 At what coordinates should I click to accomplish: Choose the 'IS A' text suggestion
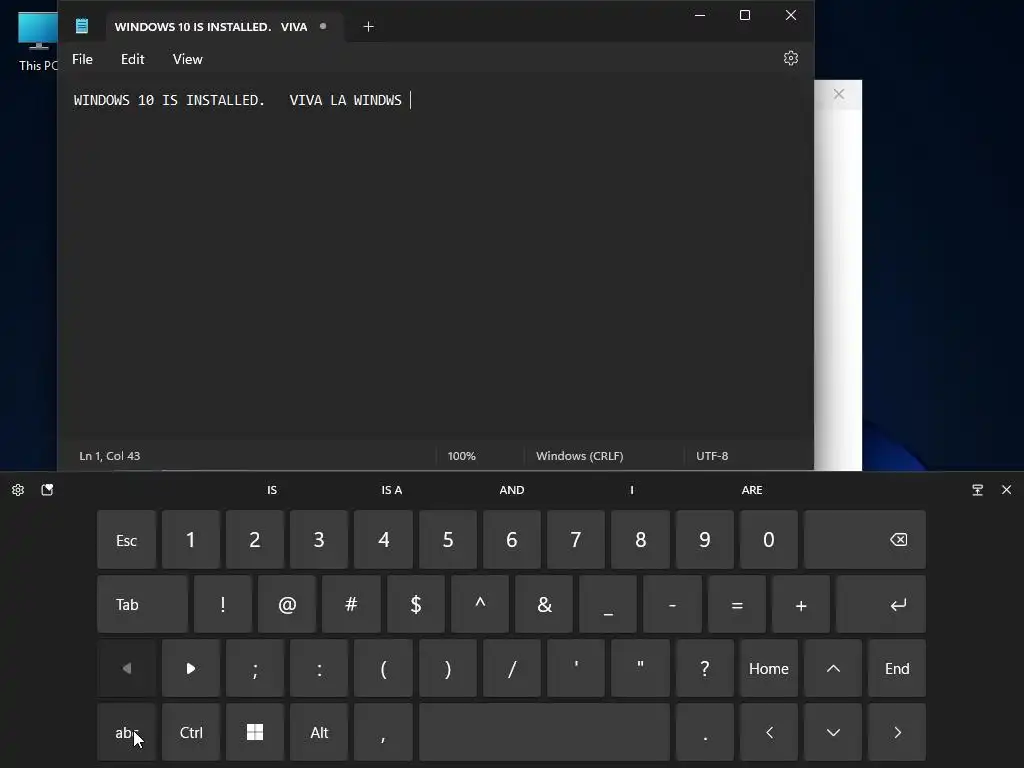[x=392, y=490]
